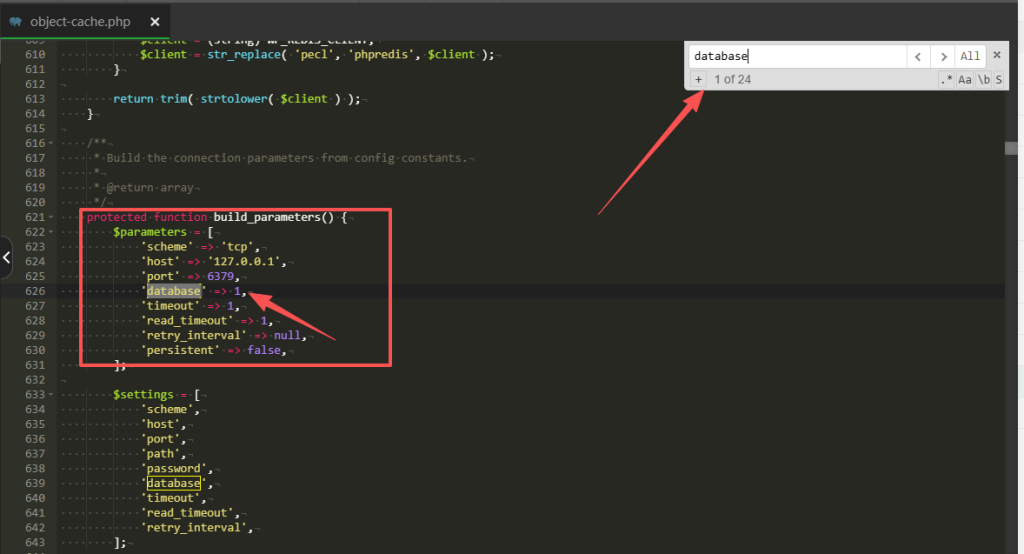Select All search matches
Screen dimensions: 1024x554
pyautogui.click(x=970, y=57)
